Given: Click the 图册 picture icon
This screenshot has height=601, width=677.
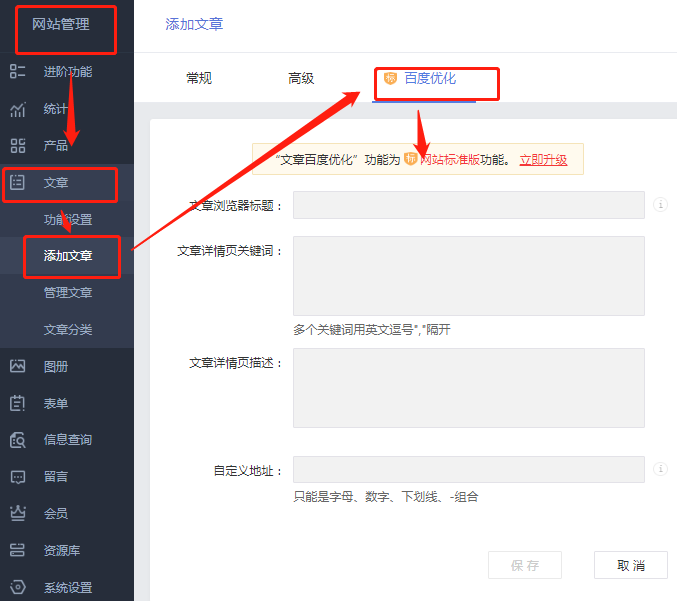Looking at the screenshot, I should pyautogui.click(x=17, y=367).
